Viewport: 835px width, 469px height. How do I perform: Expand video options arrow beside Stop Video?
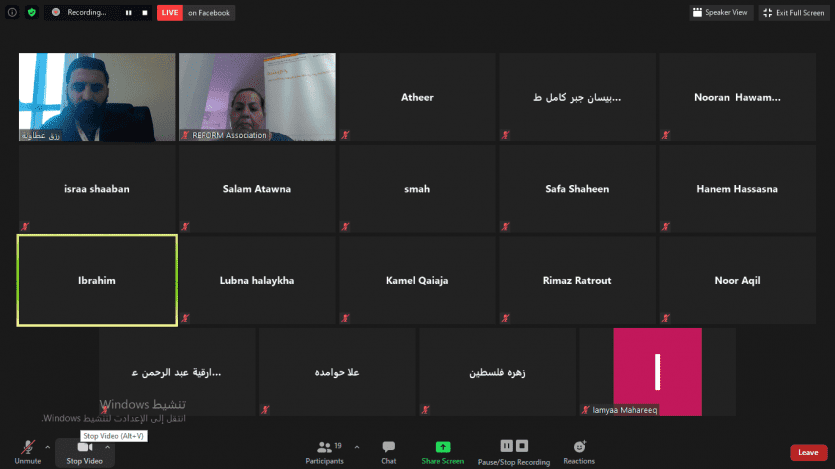coord(108,447)
